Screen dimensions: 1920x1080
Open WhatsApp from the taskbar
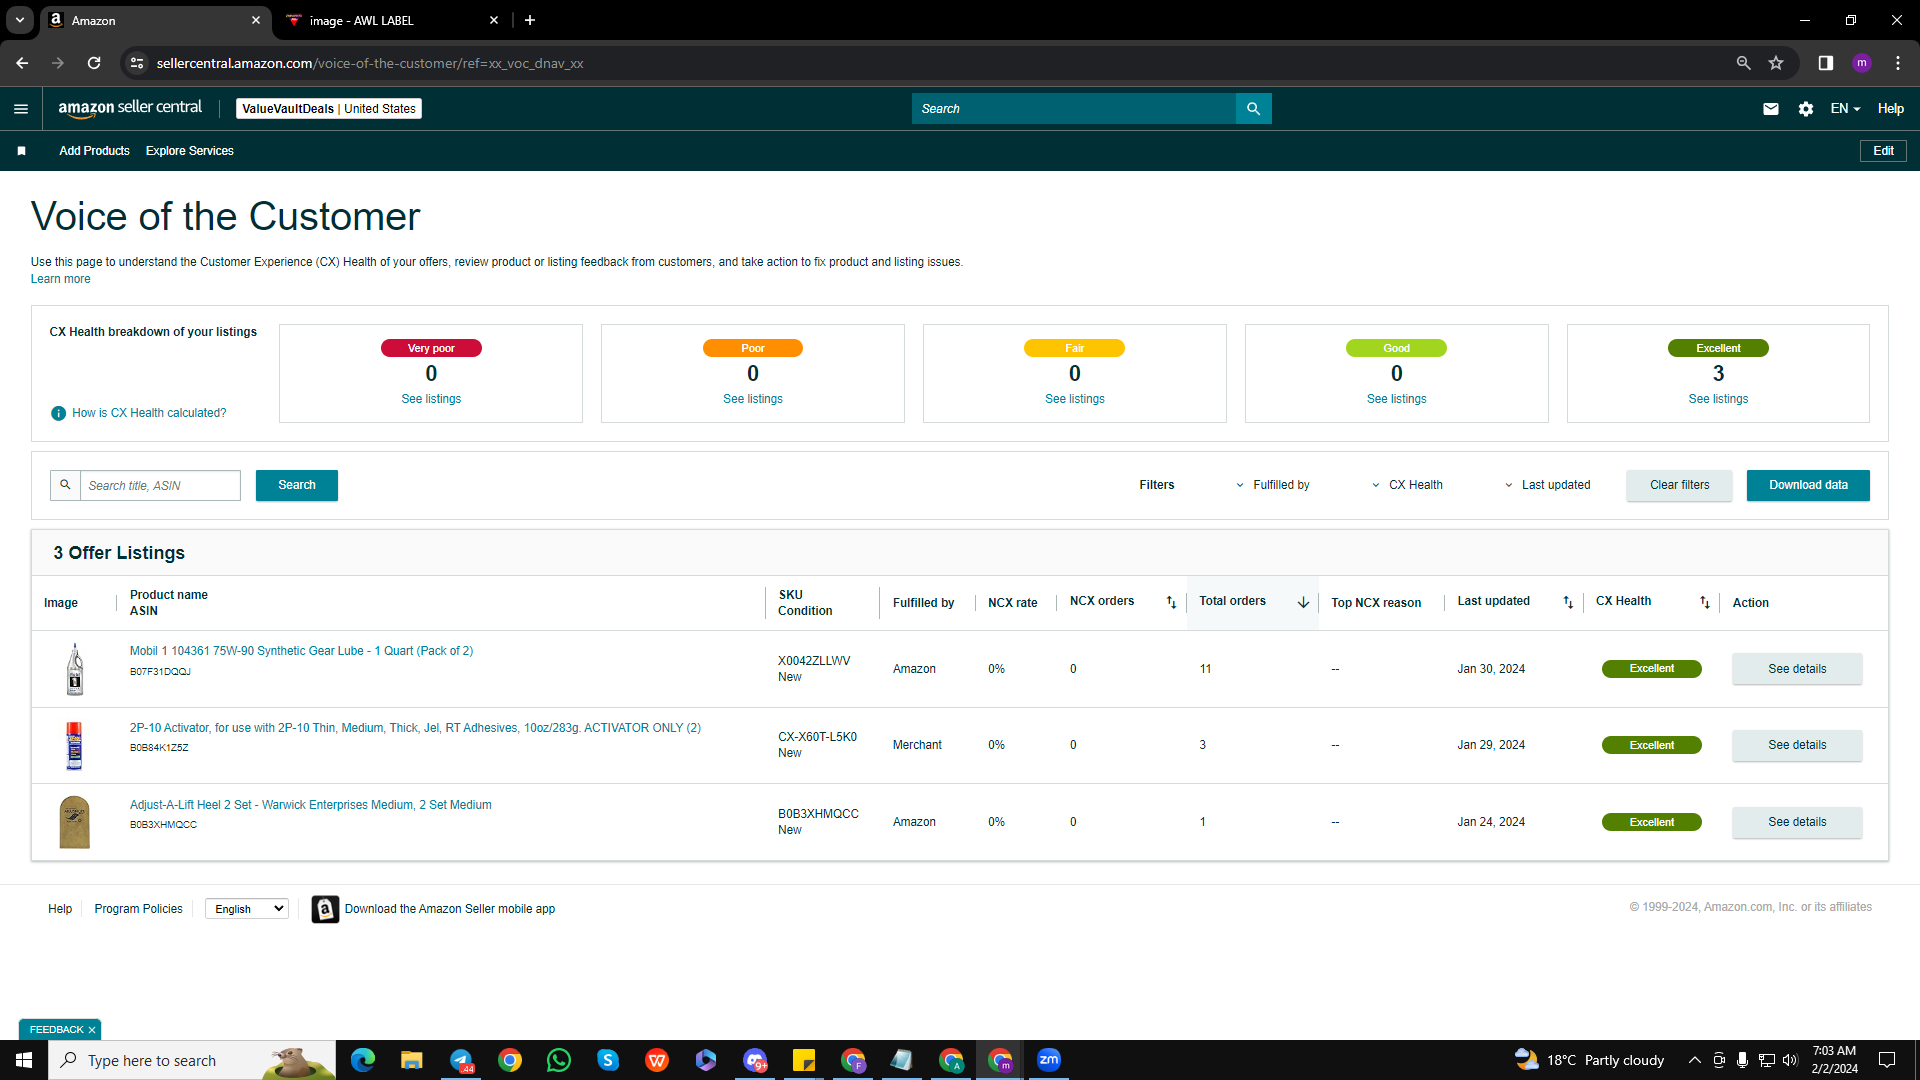pyautogui.click(x=559, y=1060)
